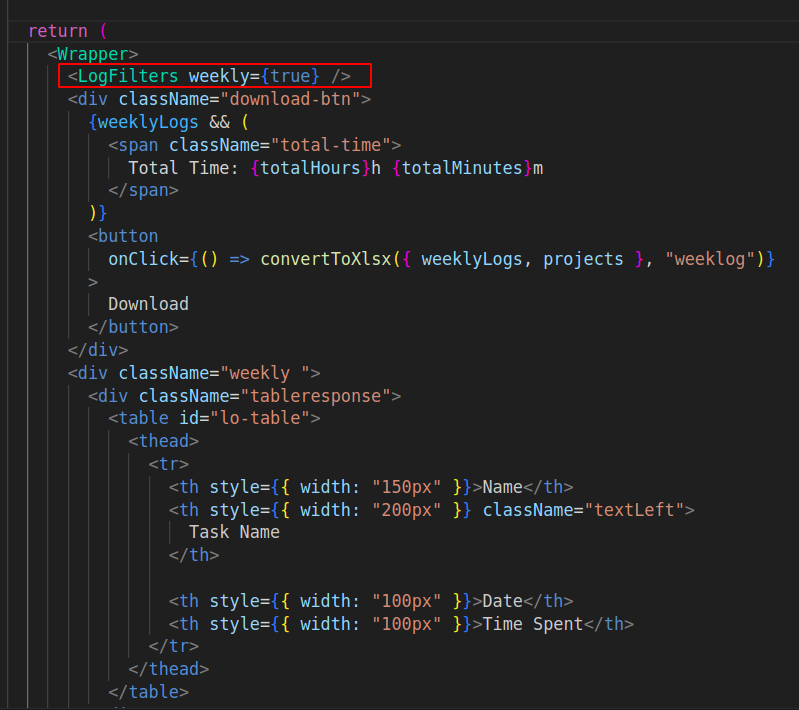
Task: Click the "total-time" className string
Action: click(x=335, y=145)
